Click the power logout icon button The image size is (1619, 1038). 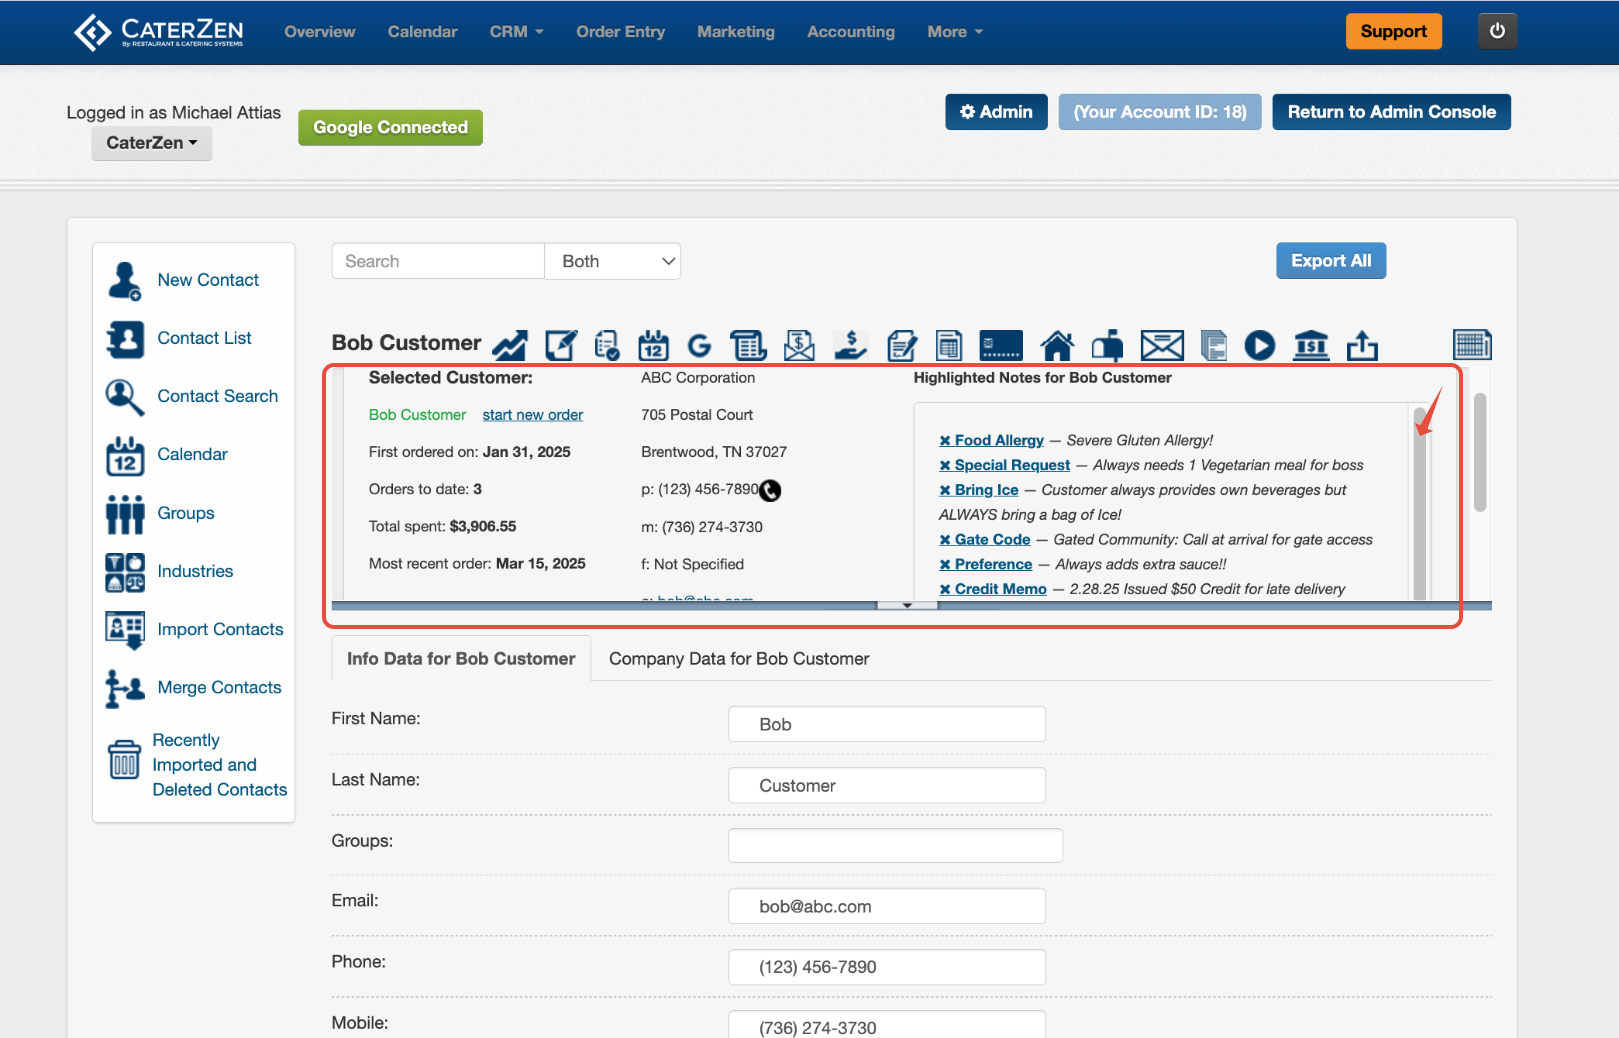(1497, 31)
